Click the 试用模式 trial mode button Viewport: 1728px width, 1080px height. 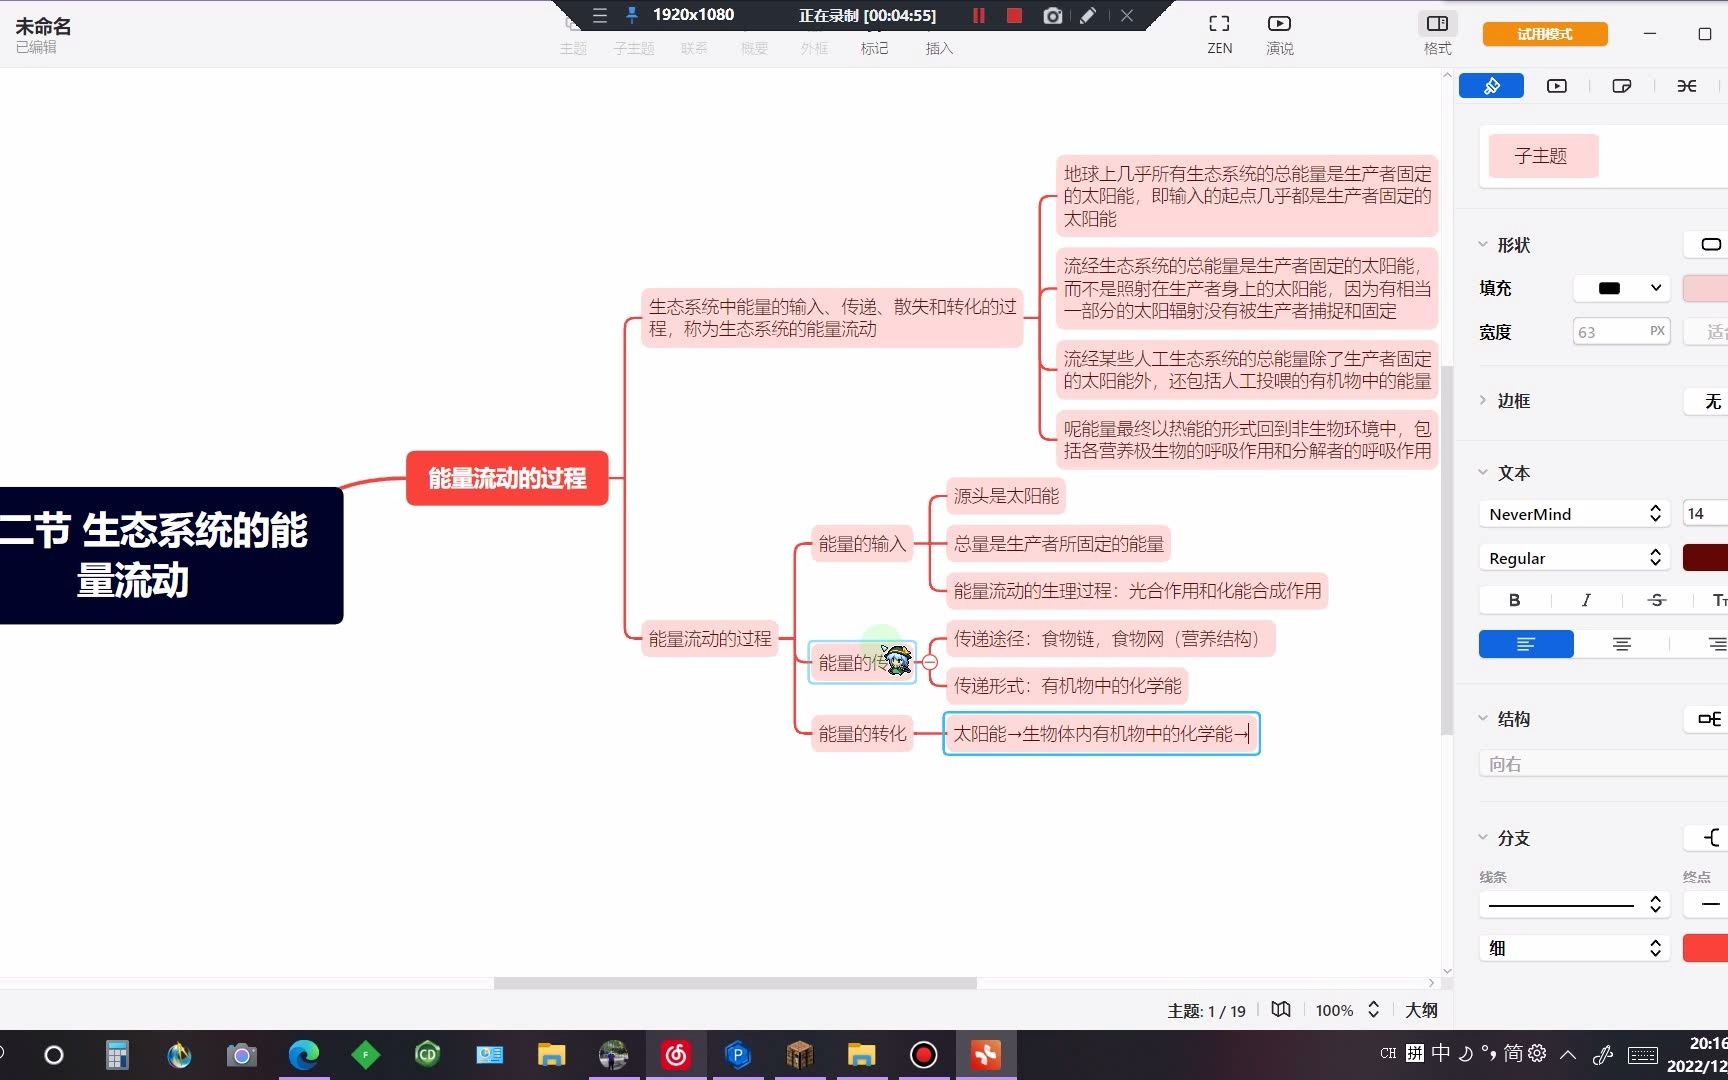[1543, 33]
